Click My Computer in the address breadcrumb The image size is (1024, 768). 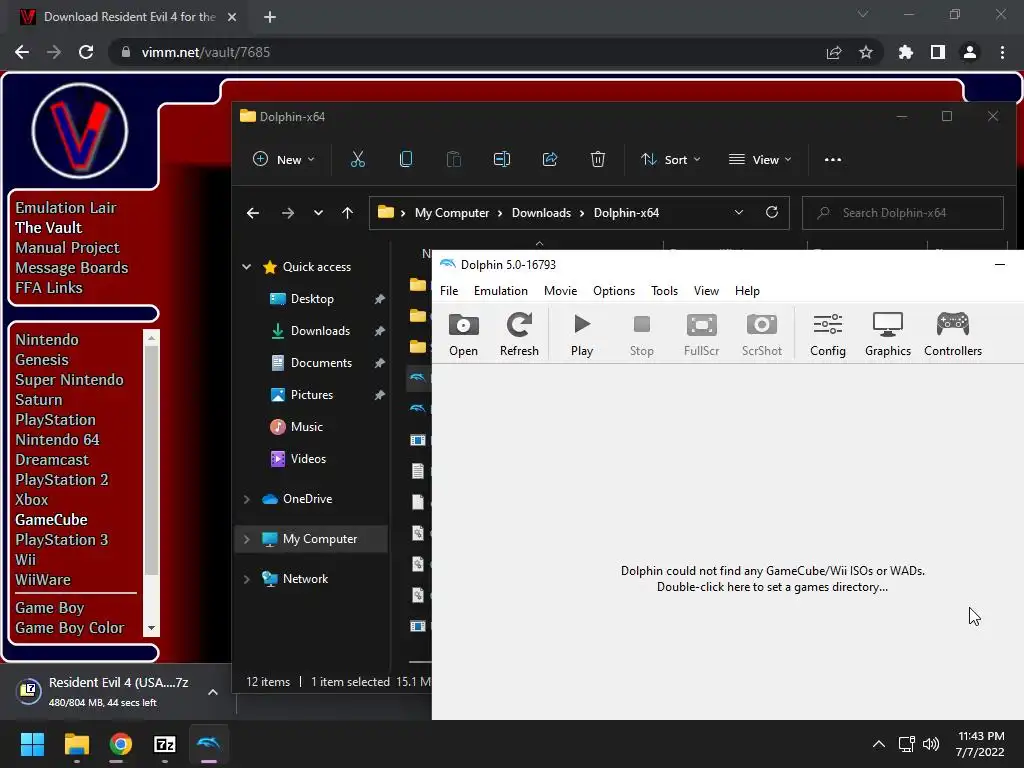(x=452, y=213)
